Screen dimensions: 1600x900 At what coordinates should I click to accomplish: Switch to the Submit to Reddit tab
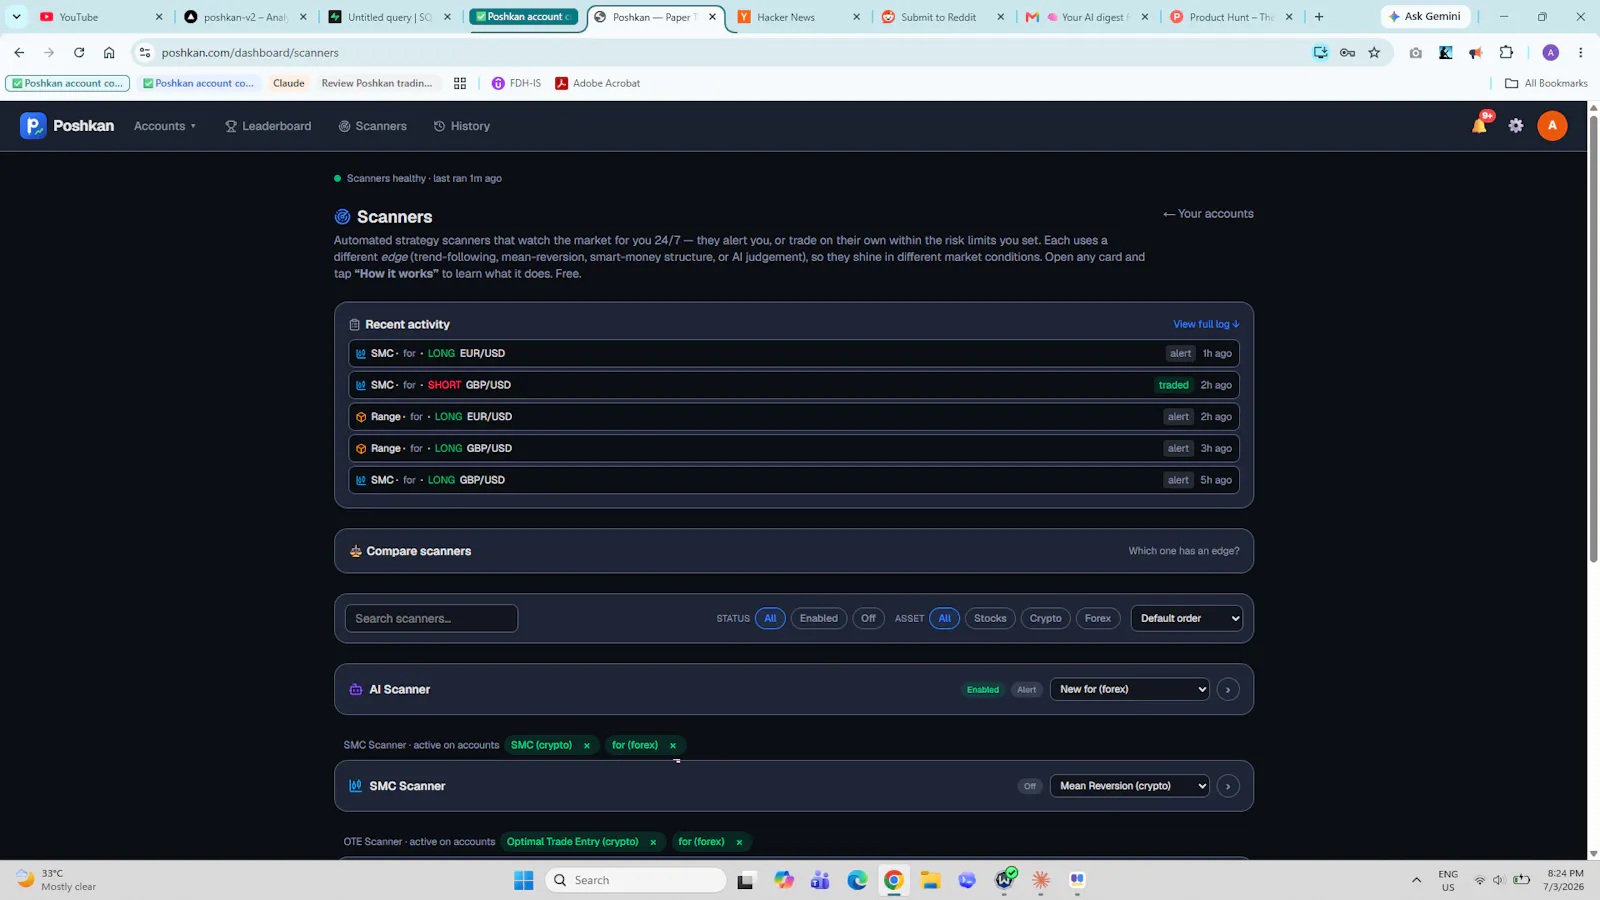(x=942, y=17)
